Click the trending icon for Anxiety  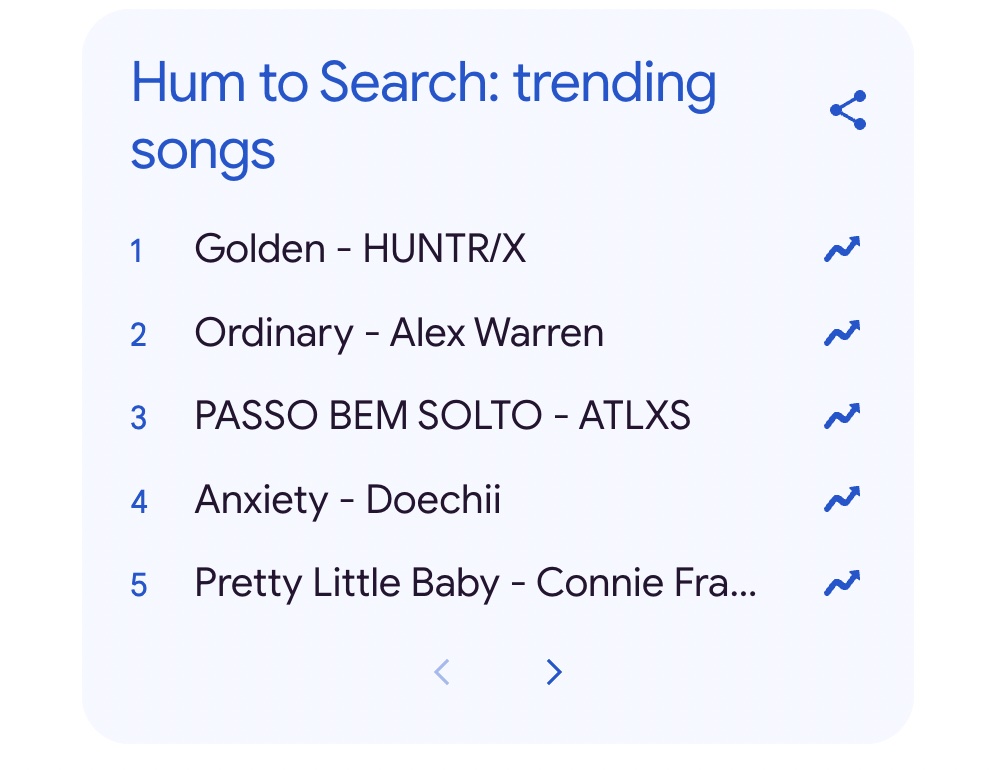[x=842, y=499]
